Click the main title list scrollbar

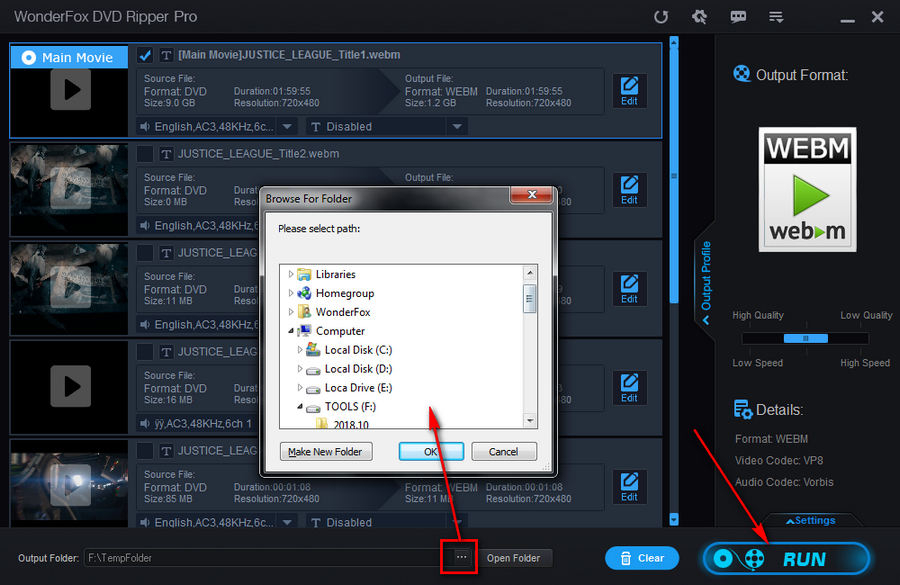(x=674, y=175)
